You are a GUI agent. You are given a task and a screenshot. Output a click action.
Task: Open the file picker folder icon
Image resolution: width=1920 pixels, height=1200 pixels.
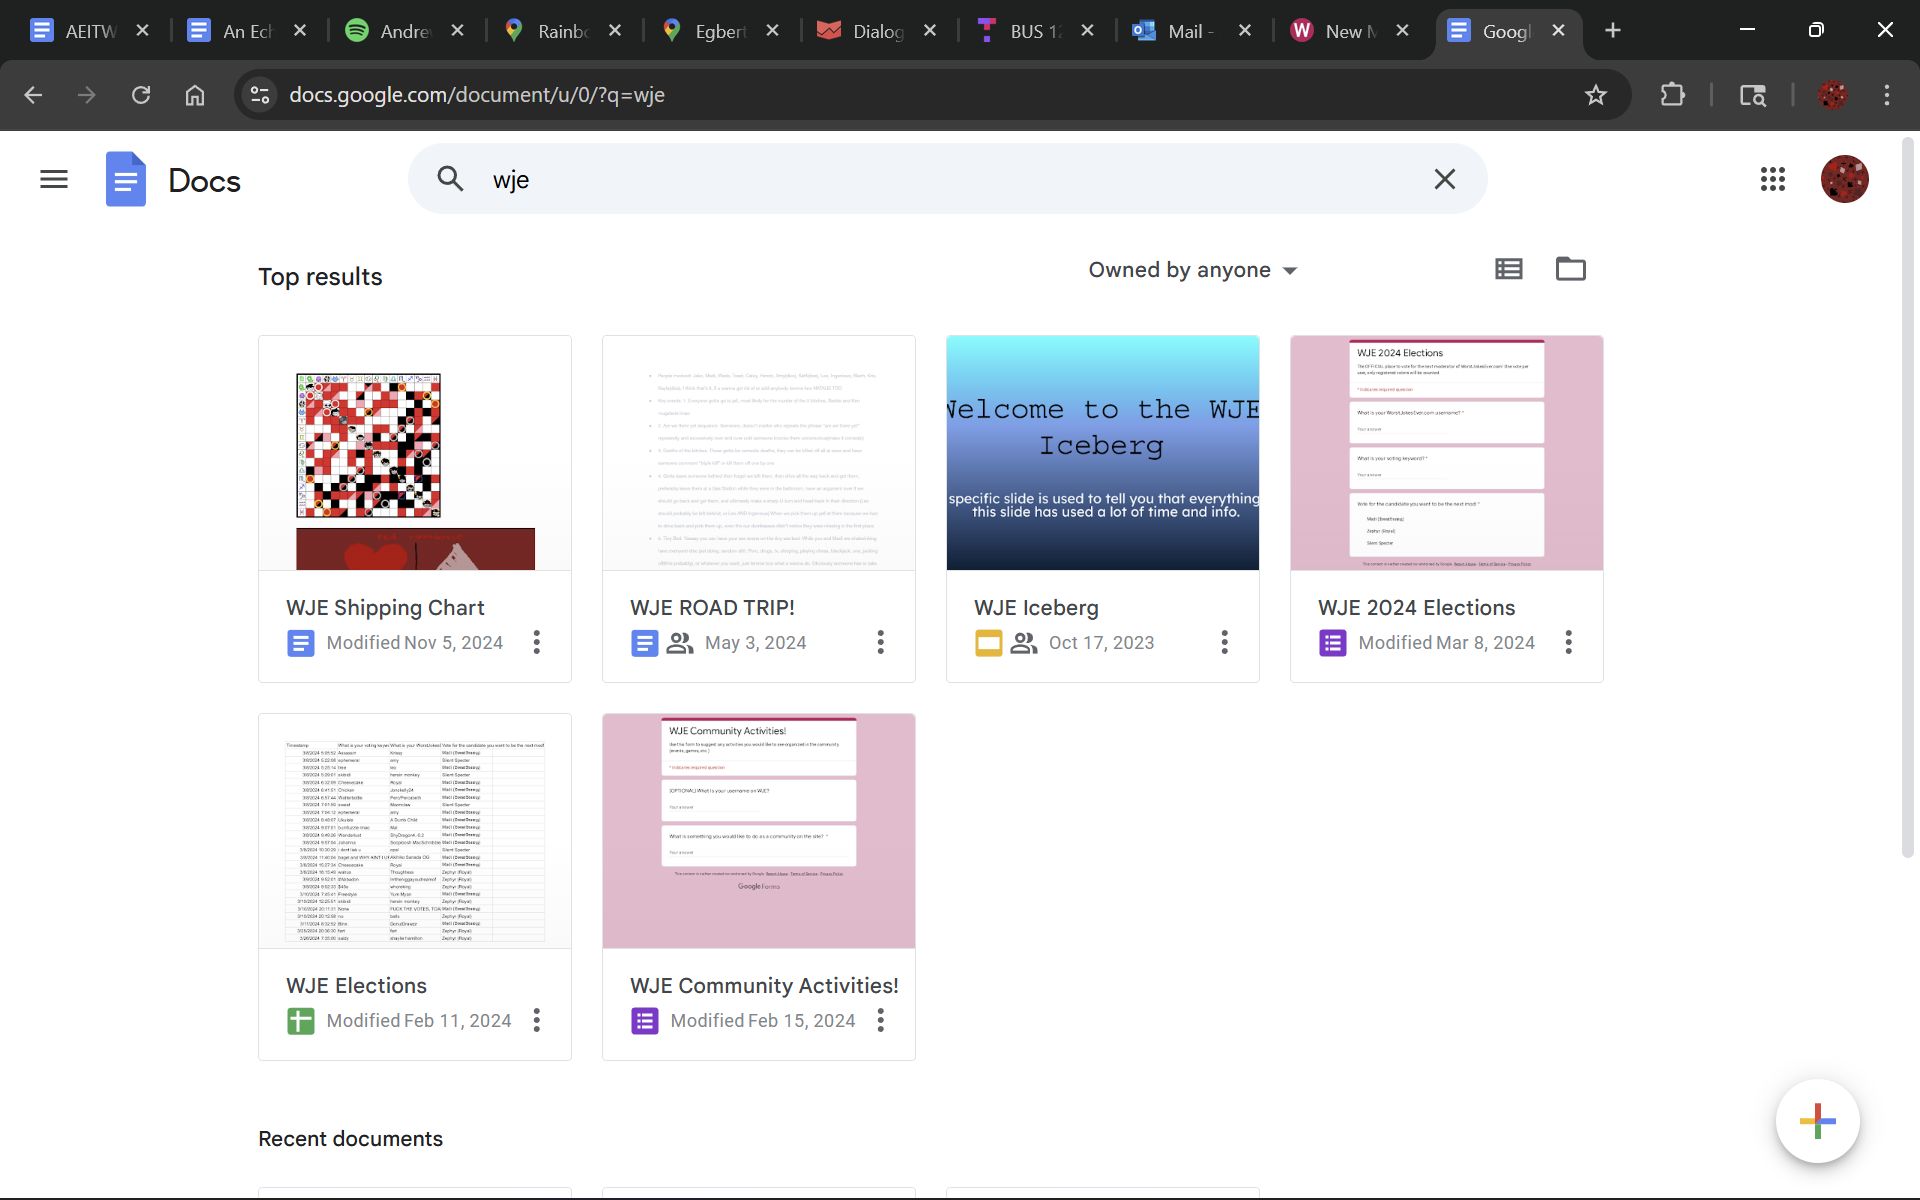coord(1570,269)
